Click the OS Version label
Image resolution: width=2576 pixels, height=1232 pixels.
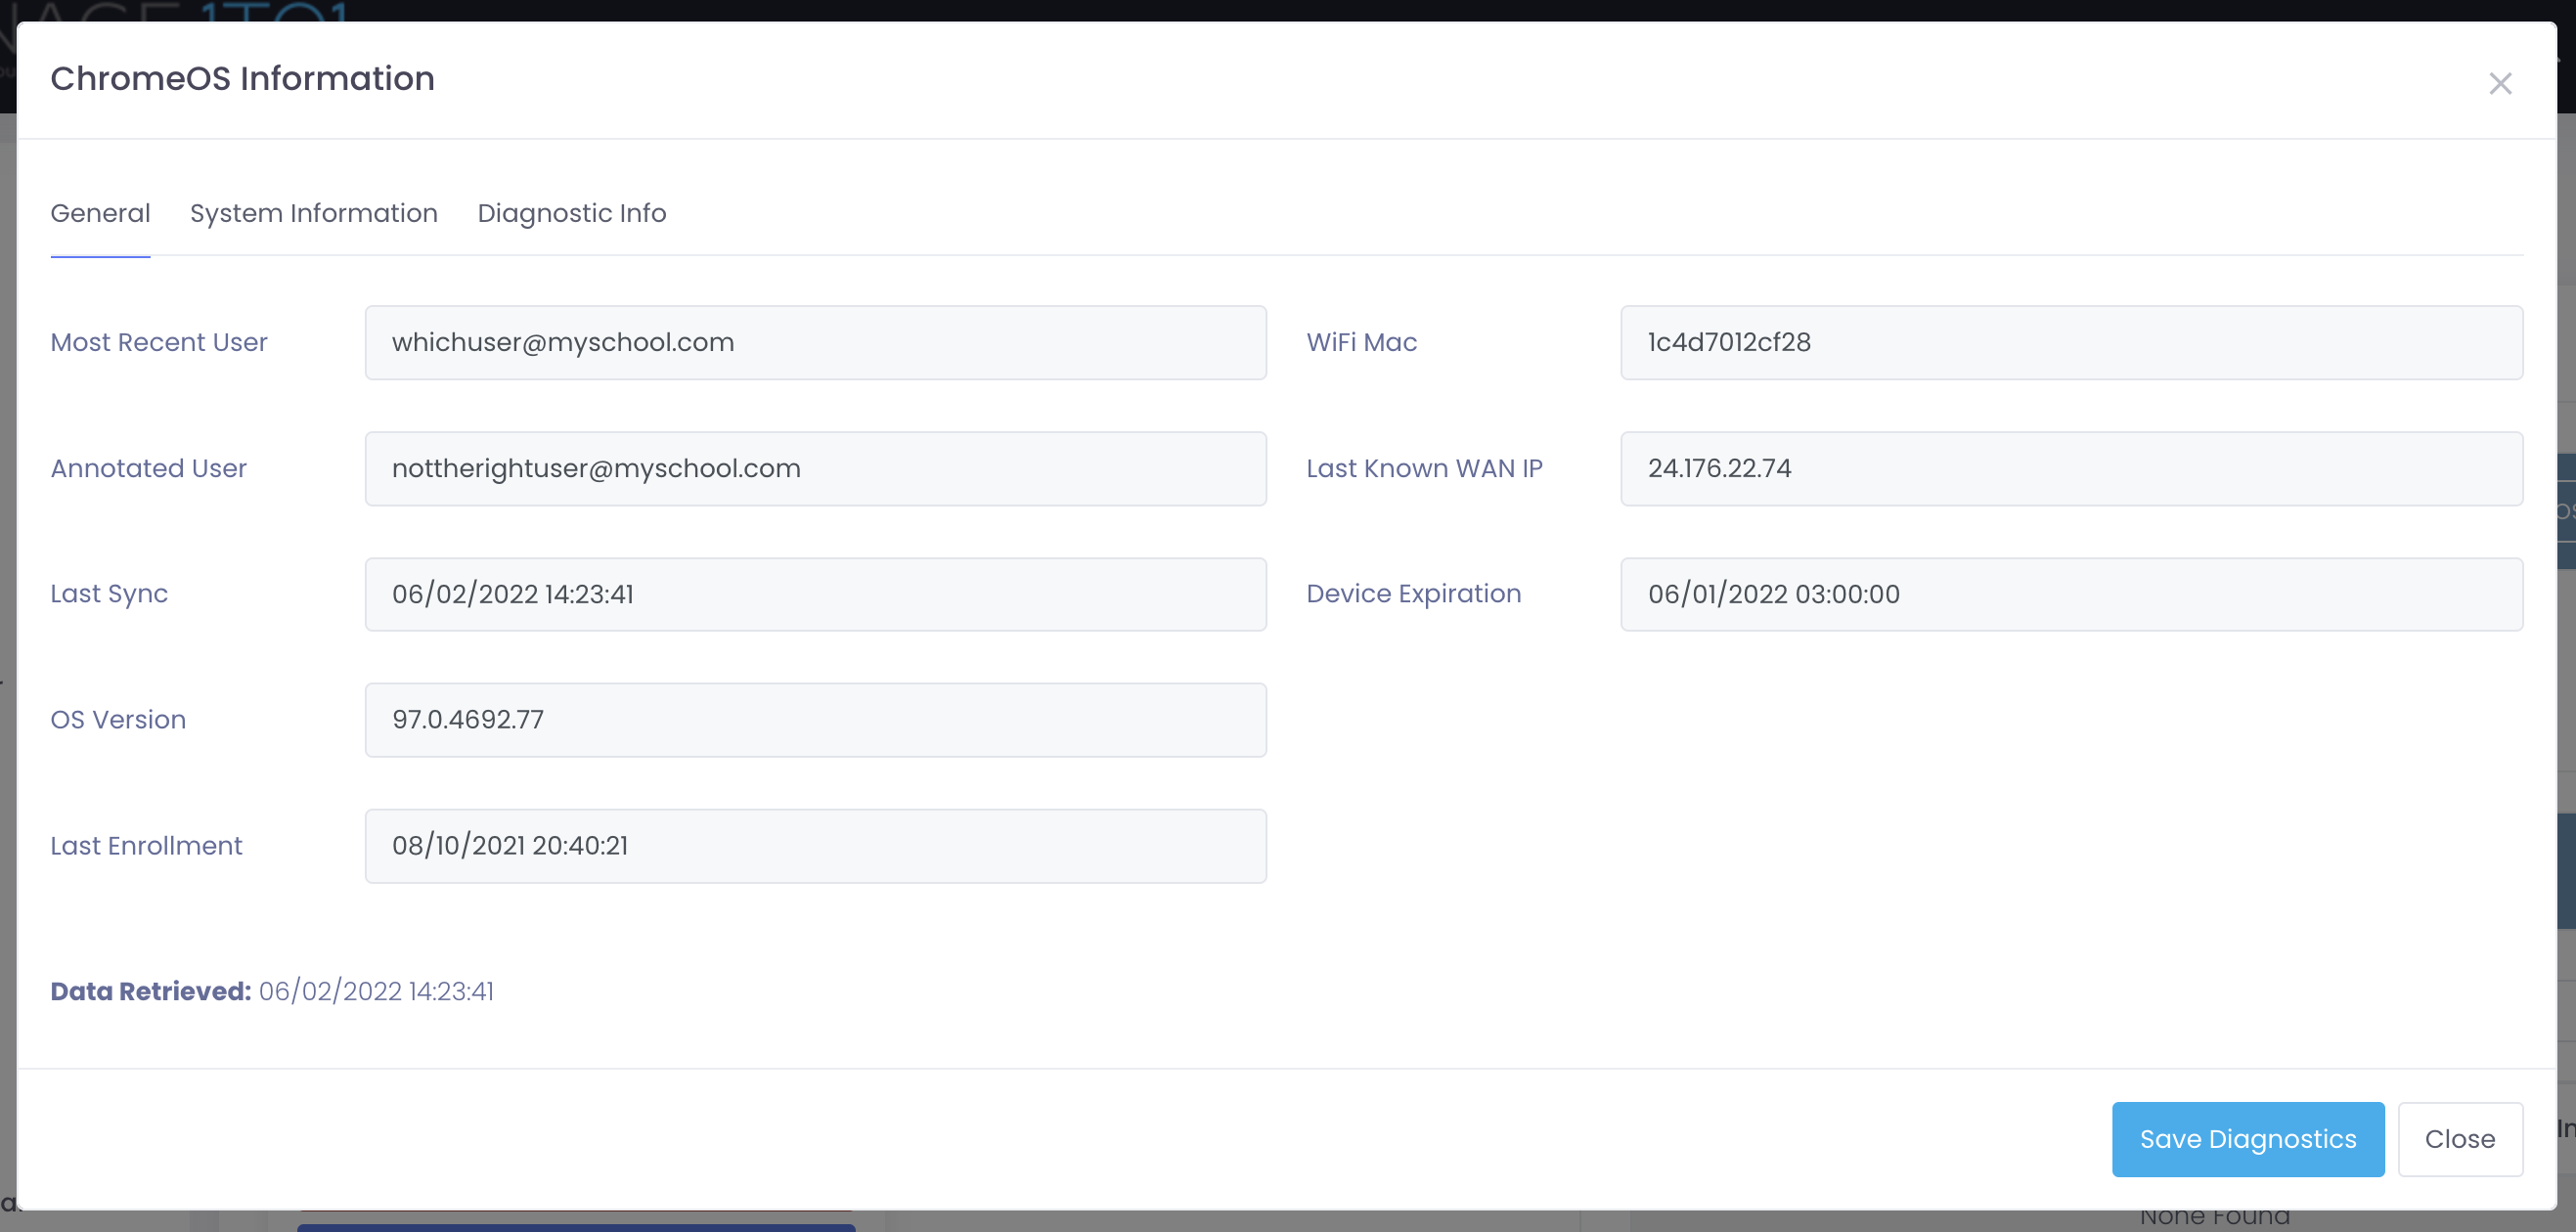118,720
